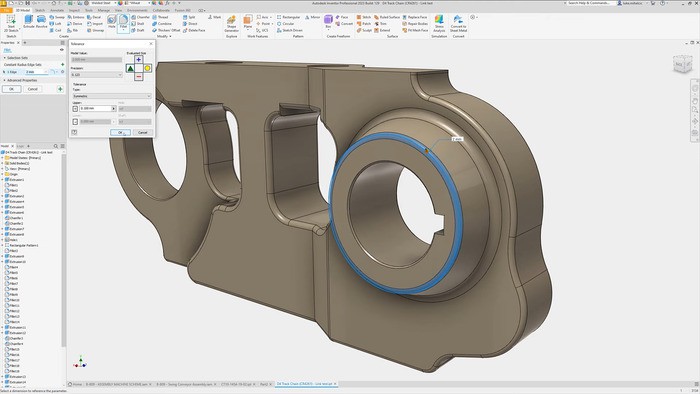Switch to the Annotate ribbon tab
This screenshot has width=700, height=394.
tap(57, 10)
